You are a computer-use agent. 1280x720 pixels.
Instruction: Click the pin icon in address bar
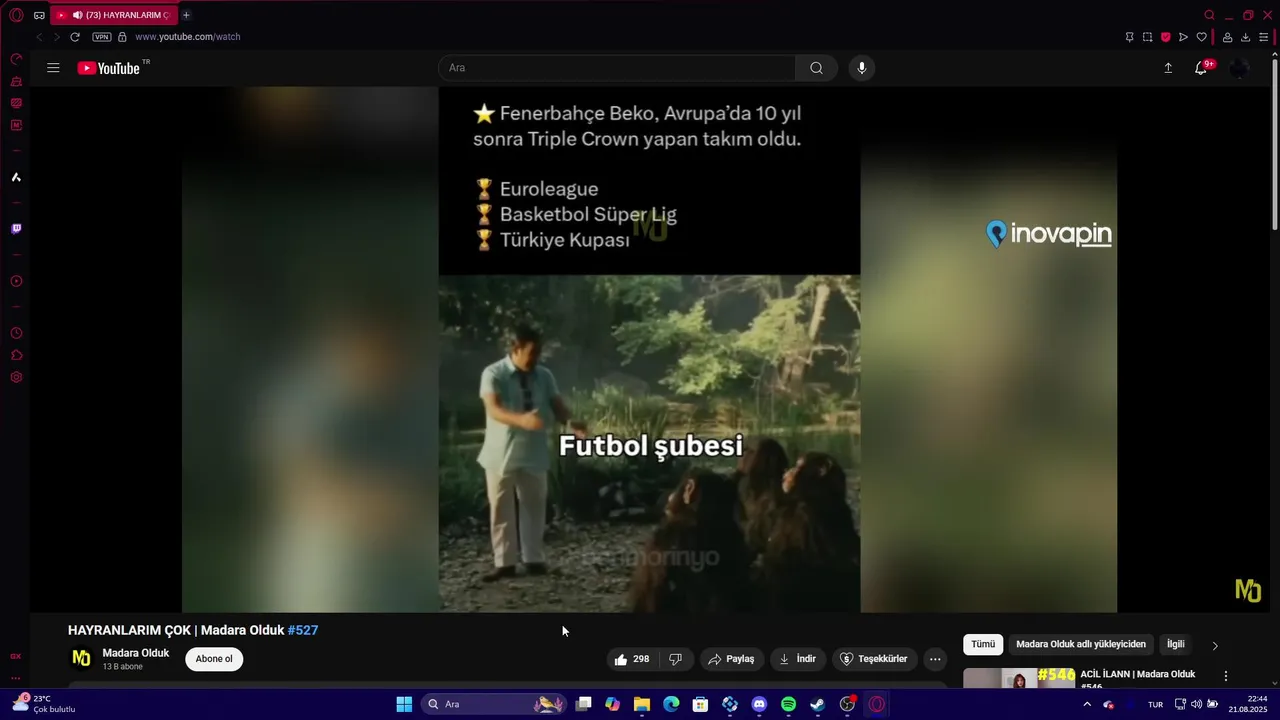1129,37
